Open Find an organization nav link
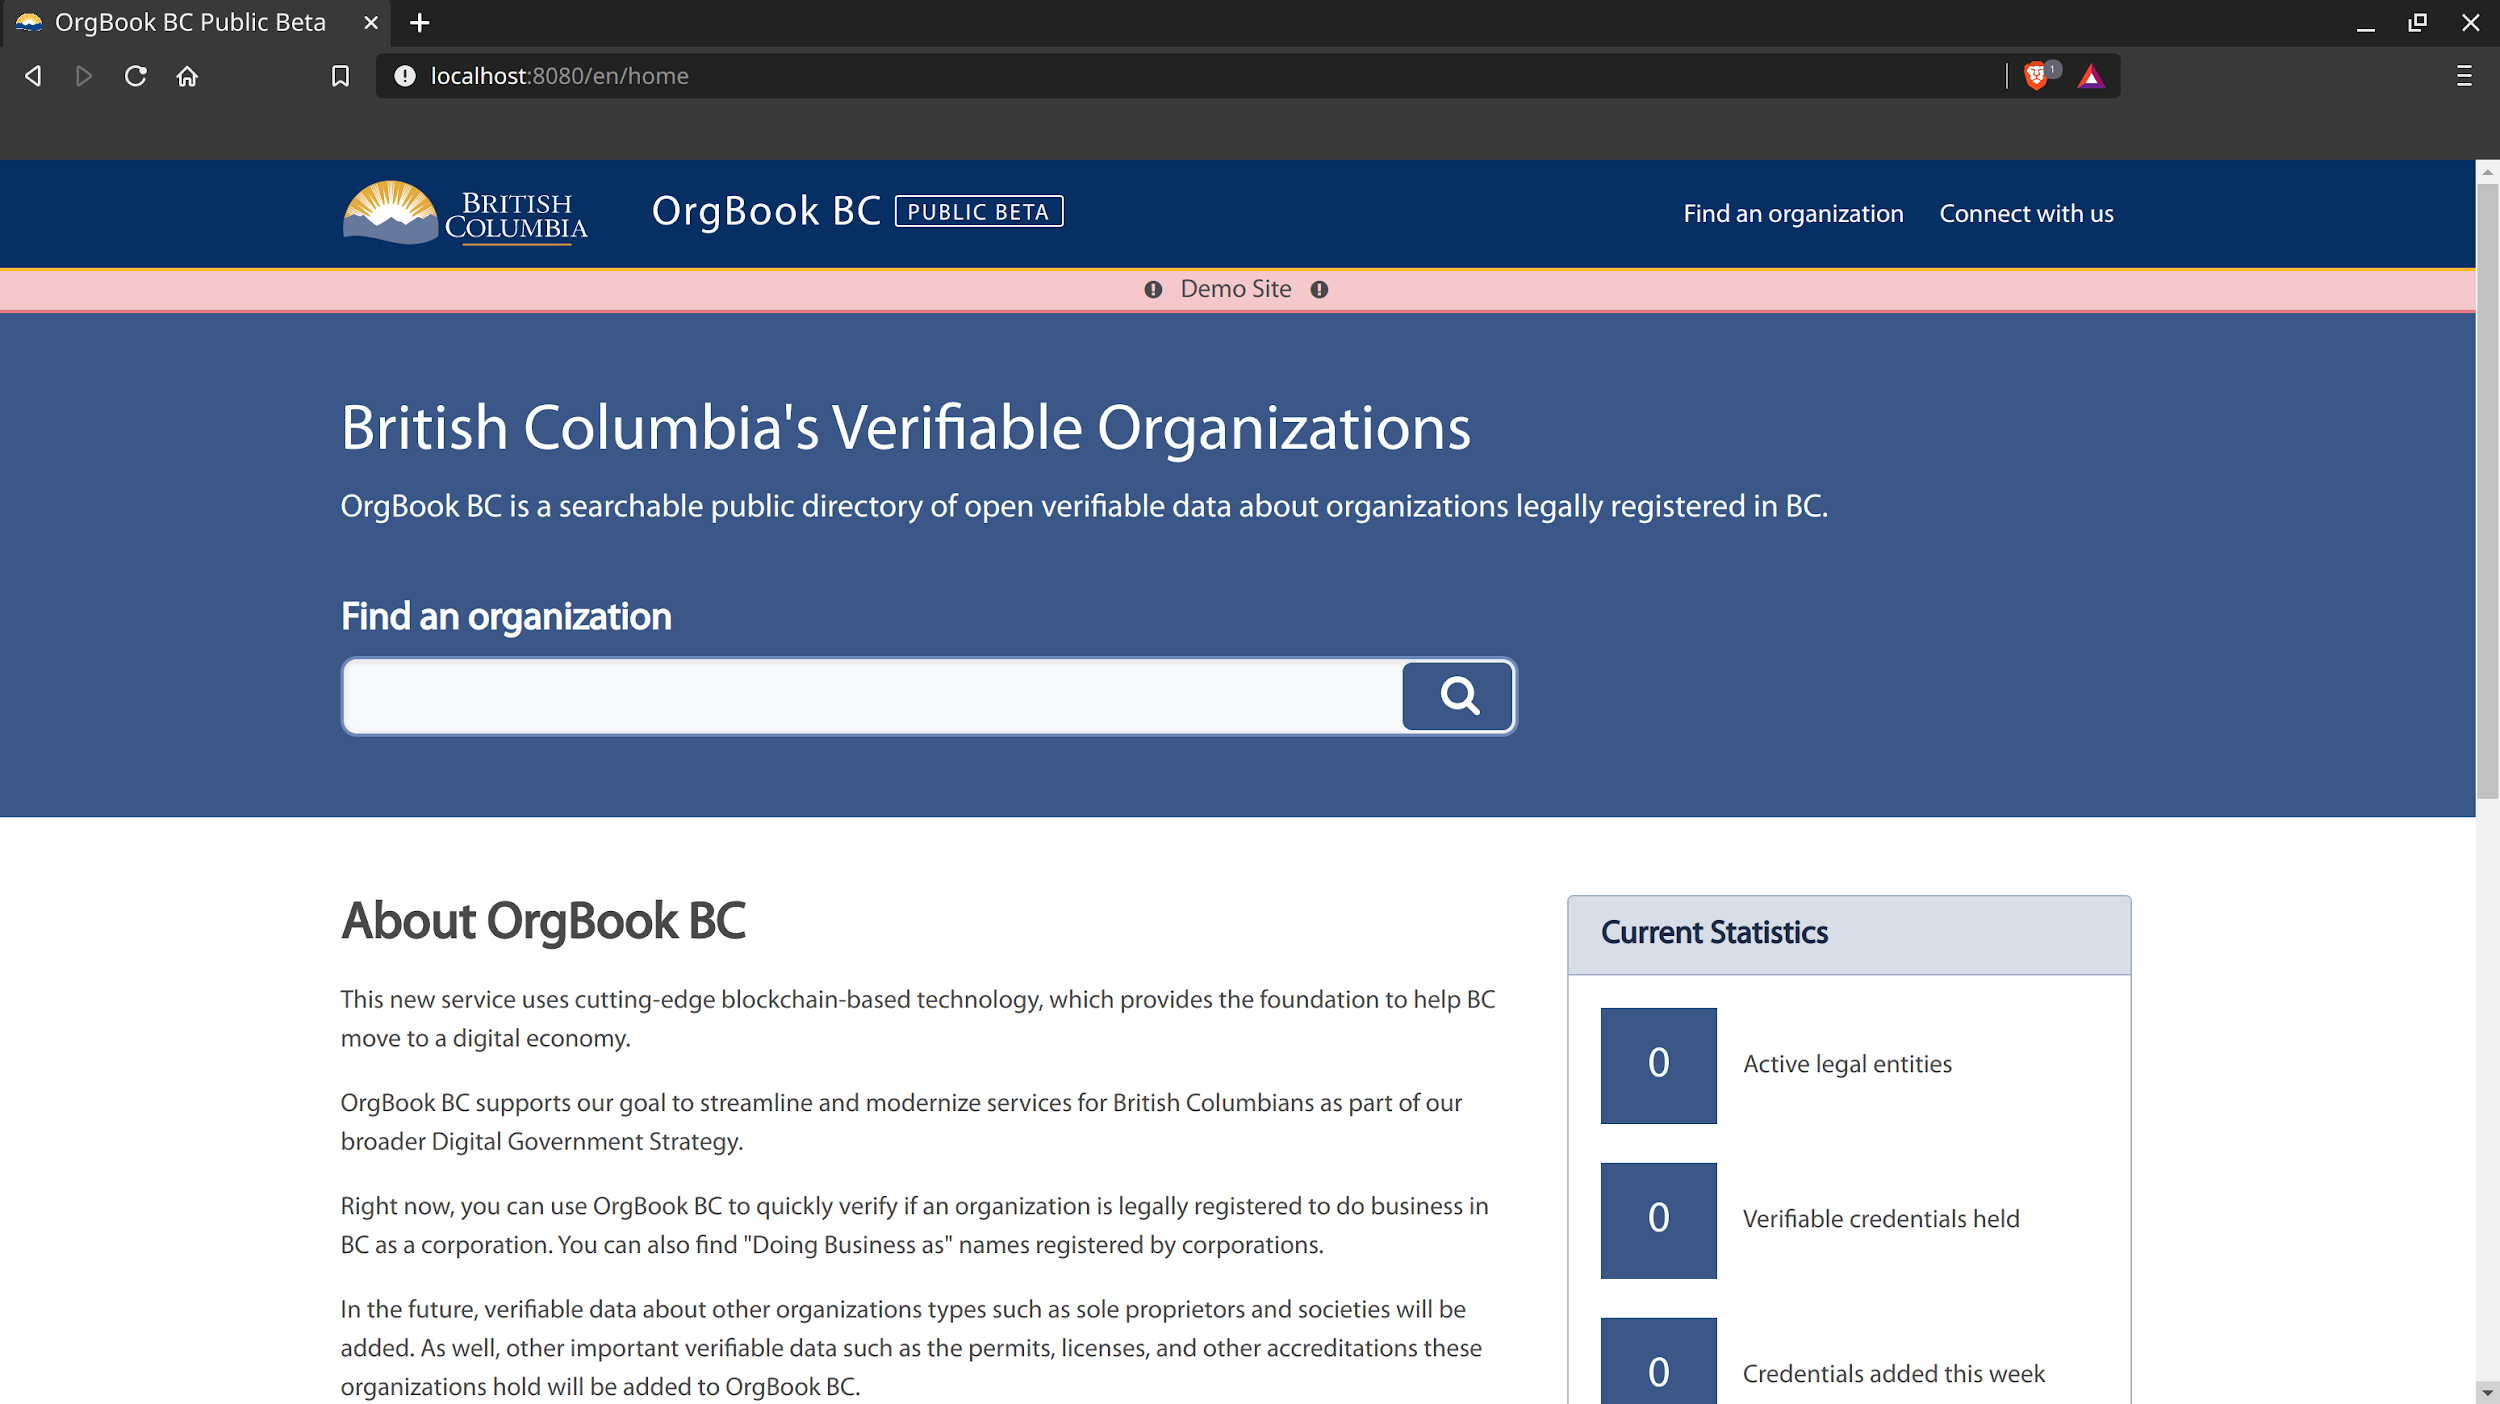Viewport: 2500px width, 1404px height. click(1793, 214)
